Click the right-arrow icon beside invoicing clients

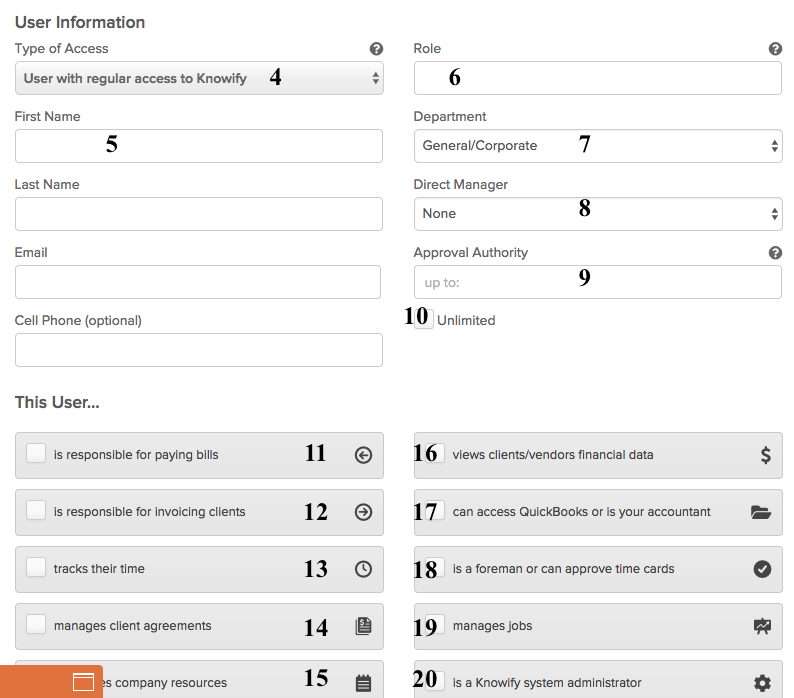tap(363, 512)
